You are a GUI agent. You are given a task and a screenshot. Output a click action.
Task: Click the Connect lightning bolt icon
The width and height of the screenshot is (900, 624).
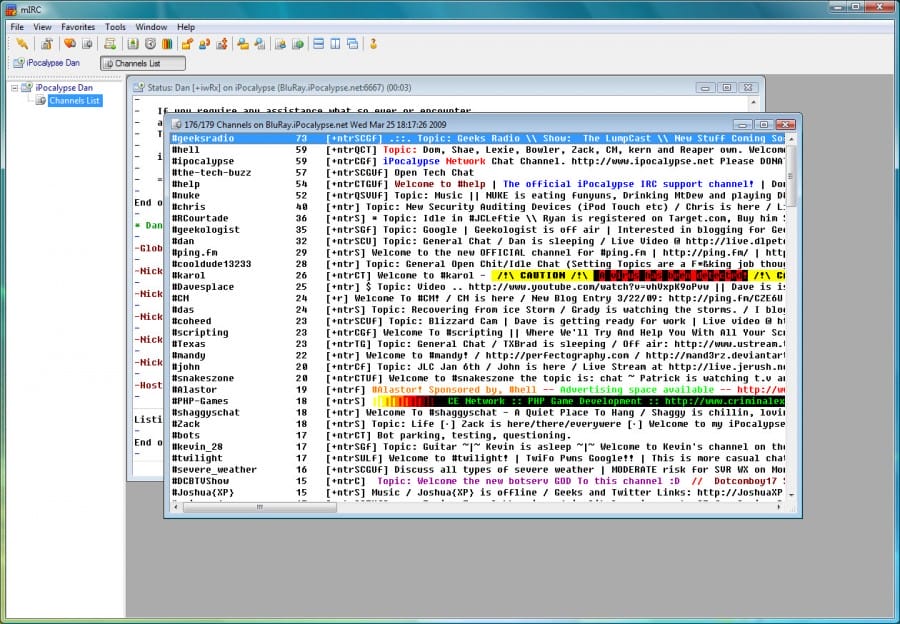[x=20, y=44]
